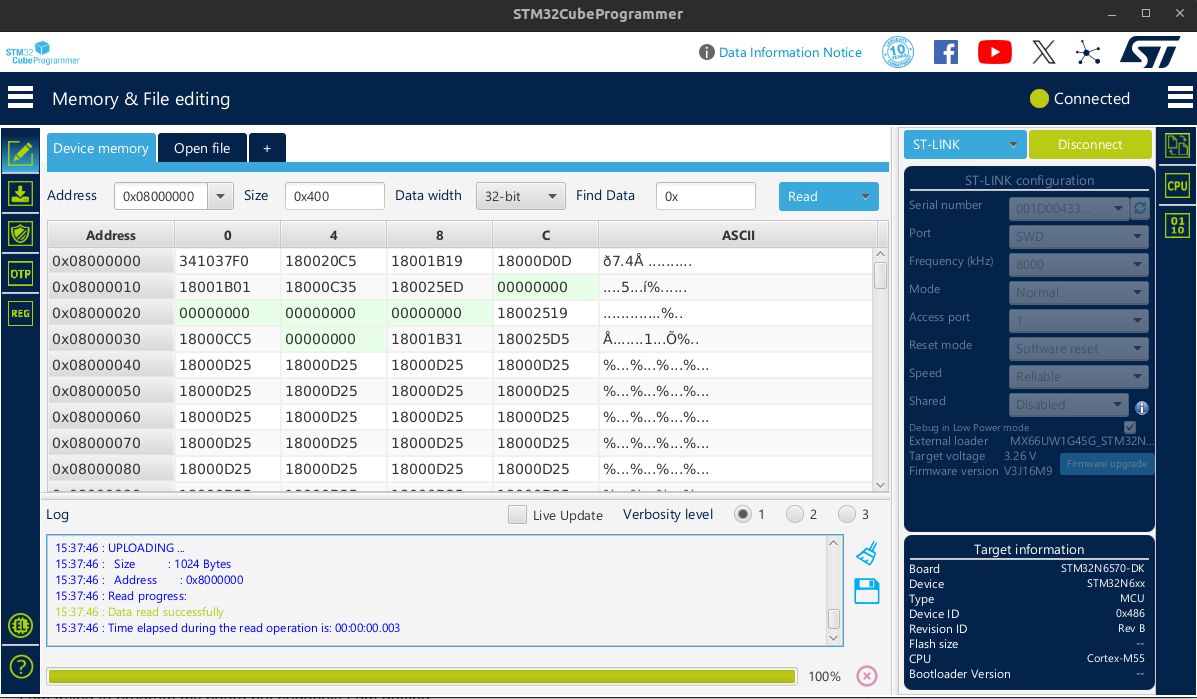Open the help question-mark icon
The image size is (1197, 699).
[x=20, y=666]
